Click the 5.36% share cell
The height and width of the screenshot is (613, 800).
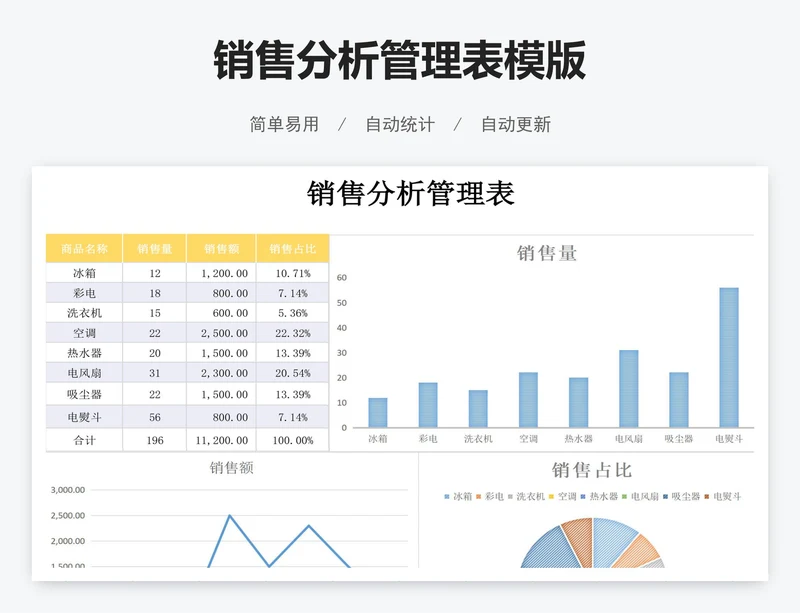click(293, 313)
